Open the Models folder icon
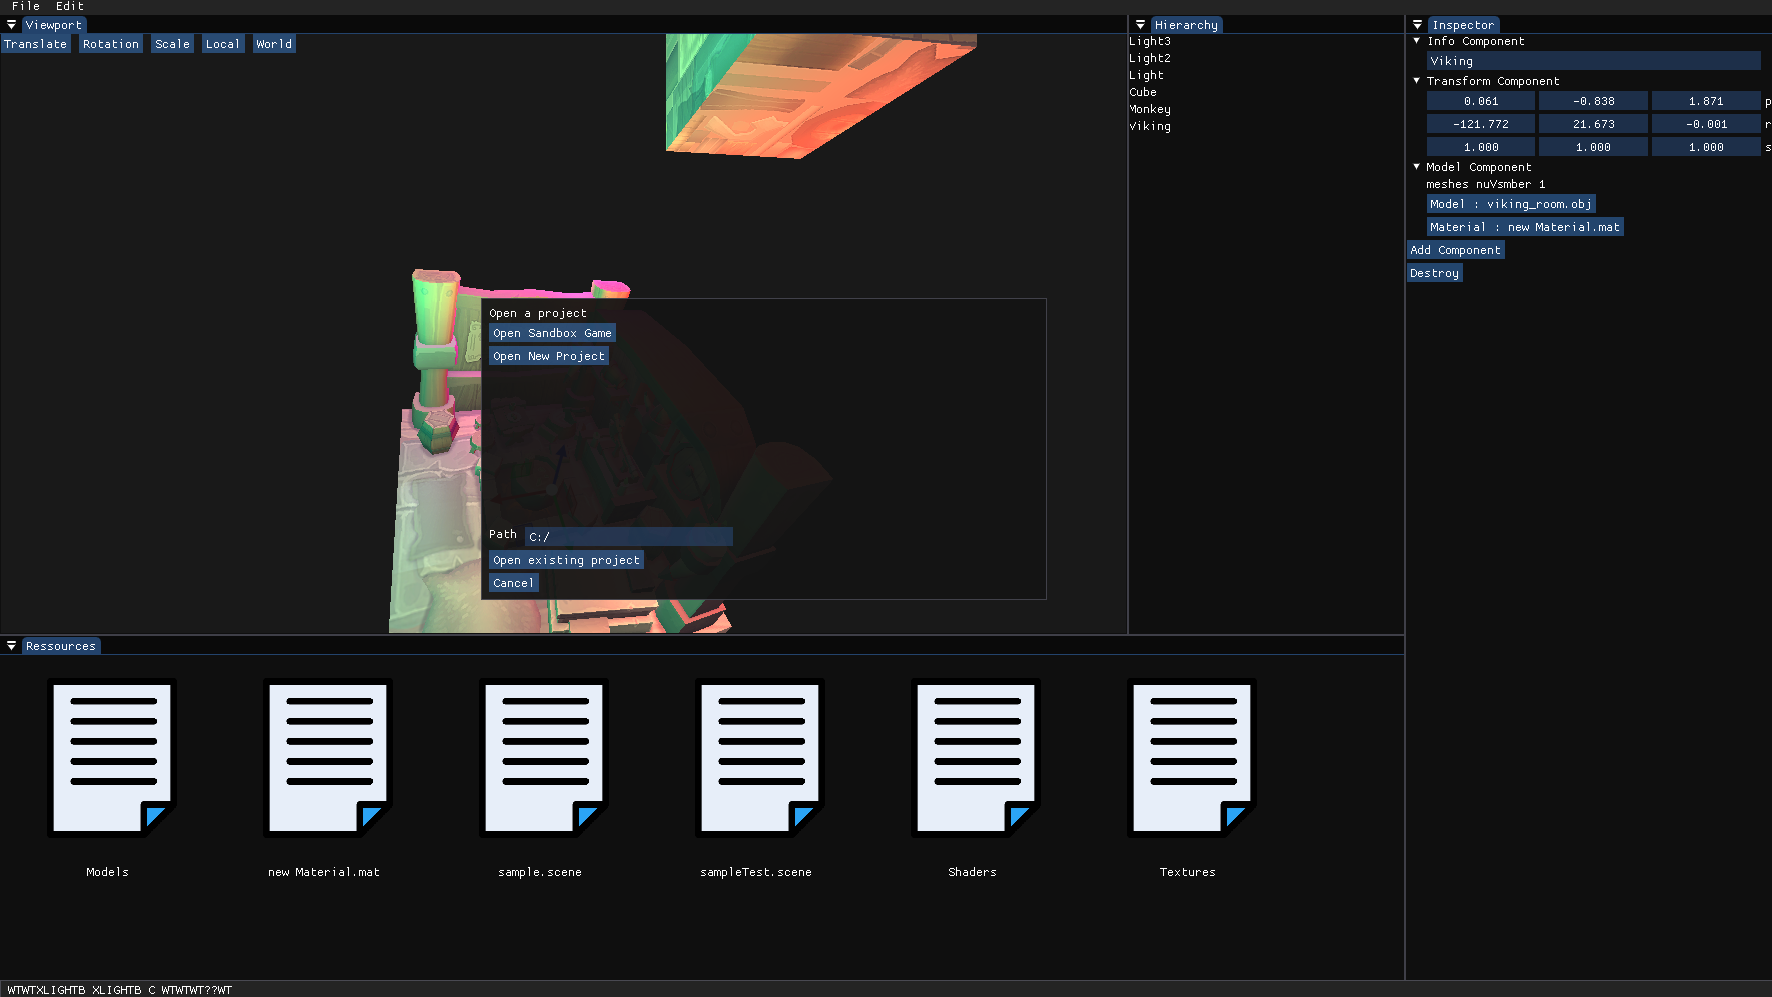Screen dimensions: 1772x997 (x=112, y=758)
